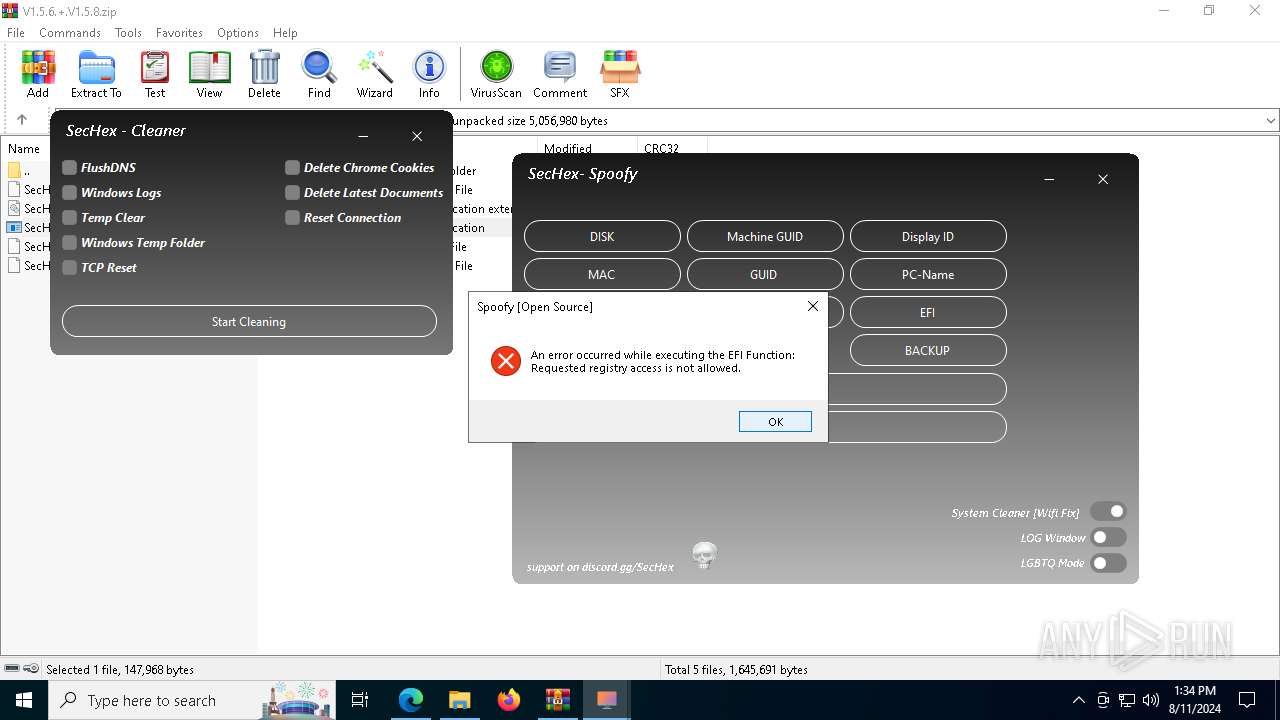Minimize the SecHex Cleaner window
Image resolution: width=1280 pixels, height=720 pixels.
coord(363,137)
